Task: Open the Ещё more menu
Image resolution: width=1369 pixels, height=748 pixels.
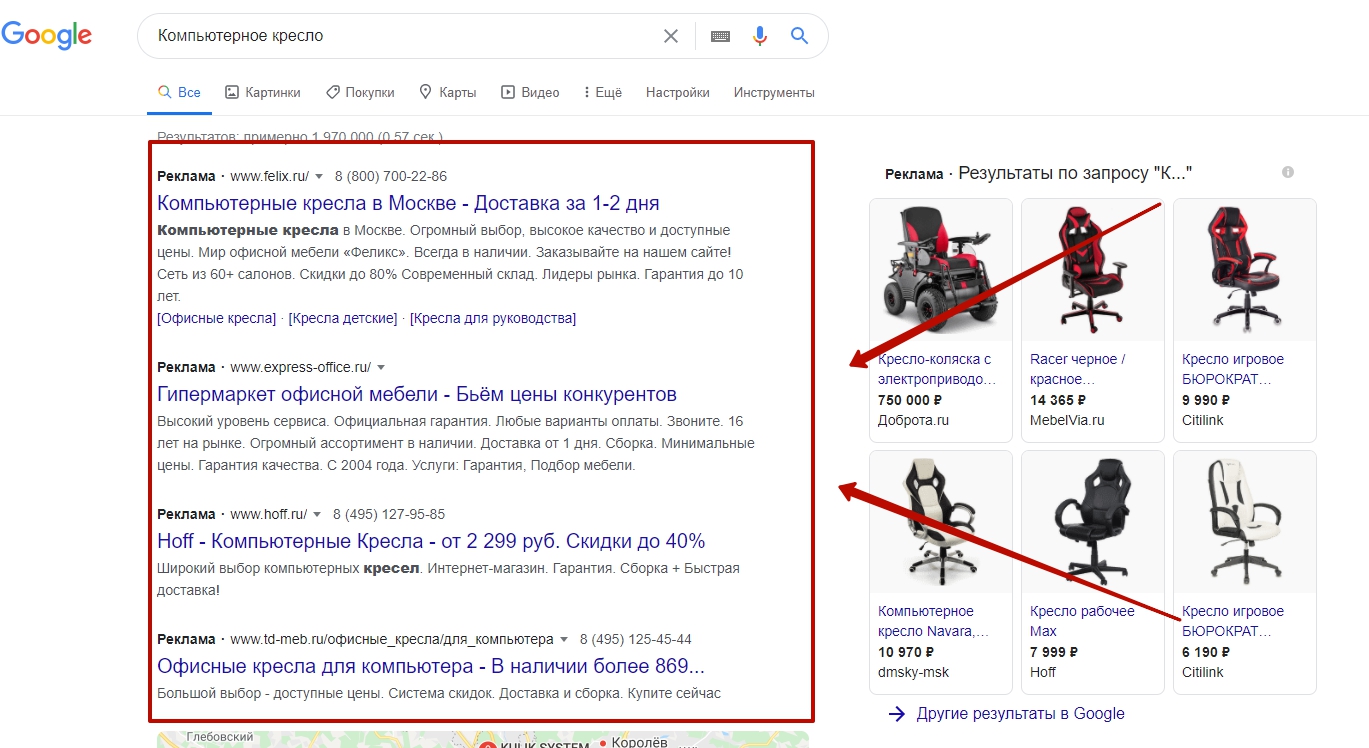Action: pyautogui.click(x=603, y=92)
